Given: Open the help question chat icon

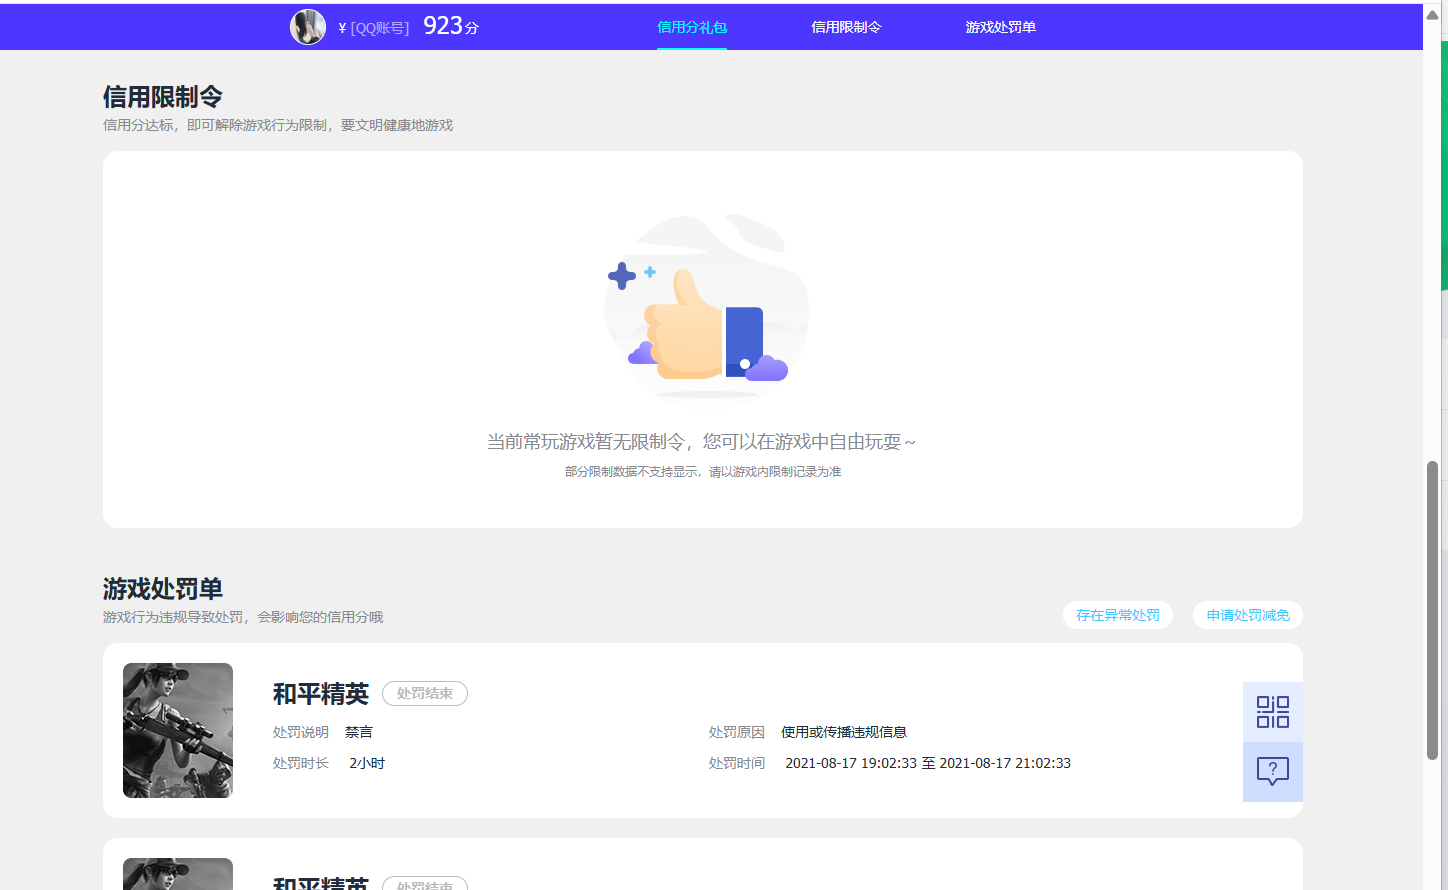Looking at the screenshot, I should point(1272,772).
